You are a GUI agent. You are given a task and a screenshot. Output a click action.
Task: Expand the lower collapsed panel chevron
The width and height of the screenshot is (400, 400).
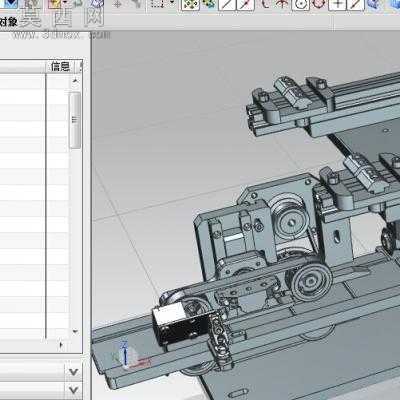coord(73,389)
